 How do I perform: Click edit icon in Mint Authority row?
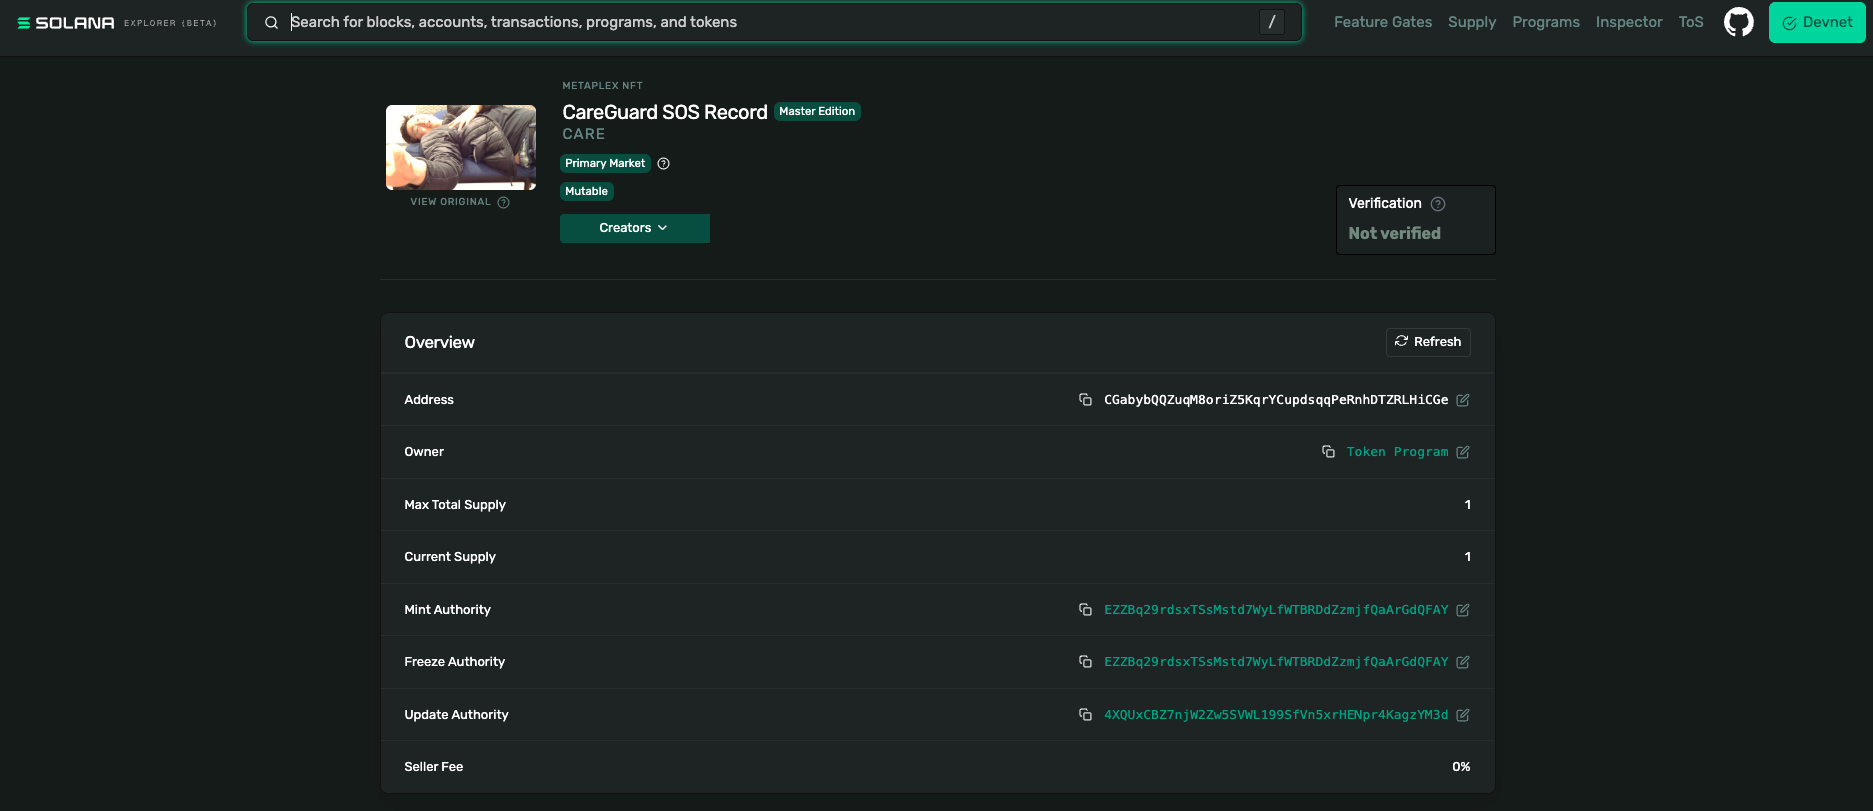pyautogui.click(x=1463, y=610)
